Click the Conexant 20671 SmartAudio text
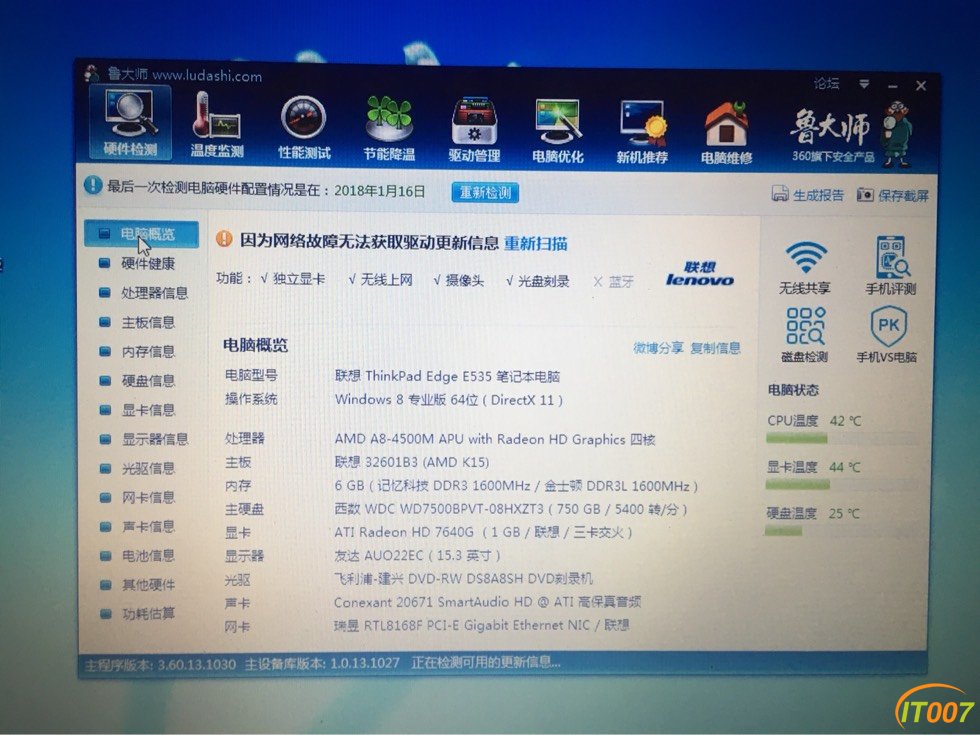This screenshot has width=980, height=735. [x=487, y=602]
